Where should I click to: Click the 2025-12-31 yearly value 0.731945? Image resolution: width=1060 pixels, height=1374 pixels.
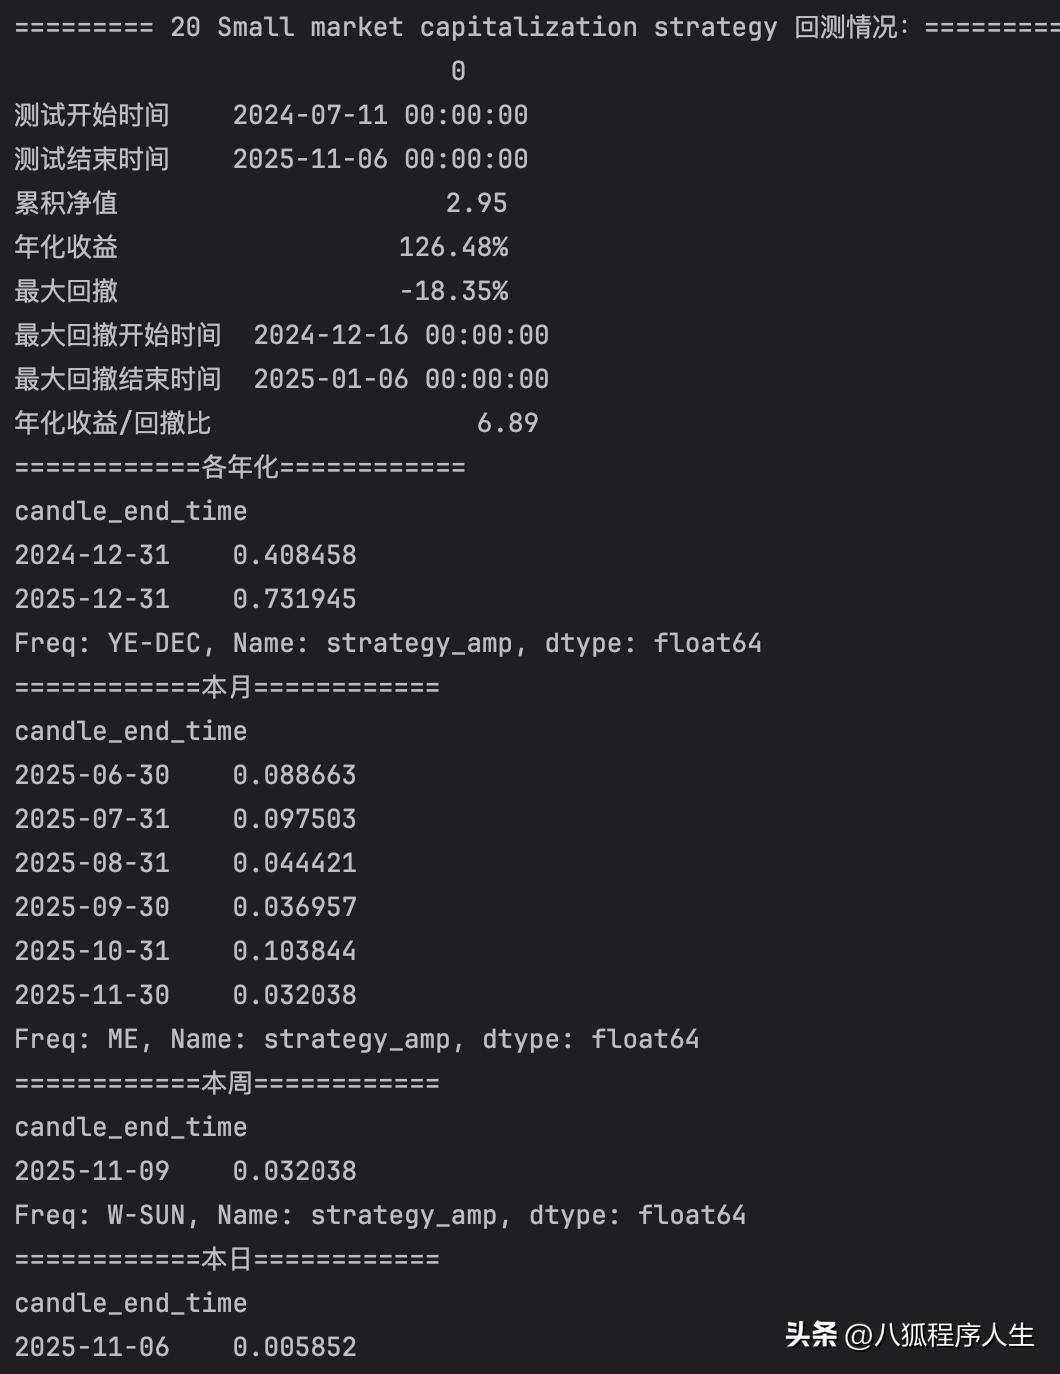pyautogui.click(x=294, y=599)
